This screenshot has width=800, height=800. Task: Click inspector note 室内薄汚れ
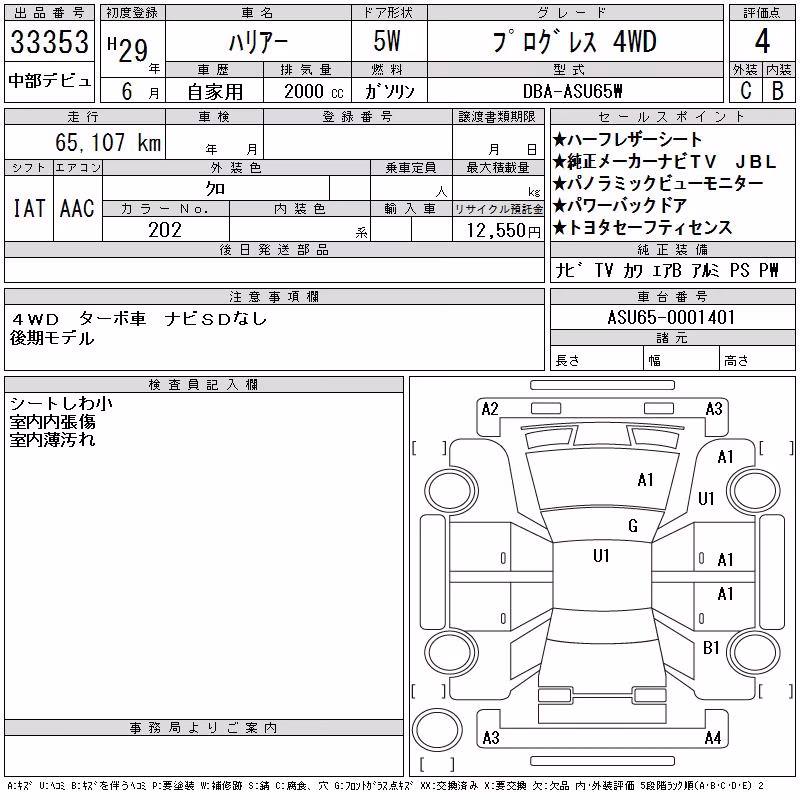52,439
